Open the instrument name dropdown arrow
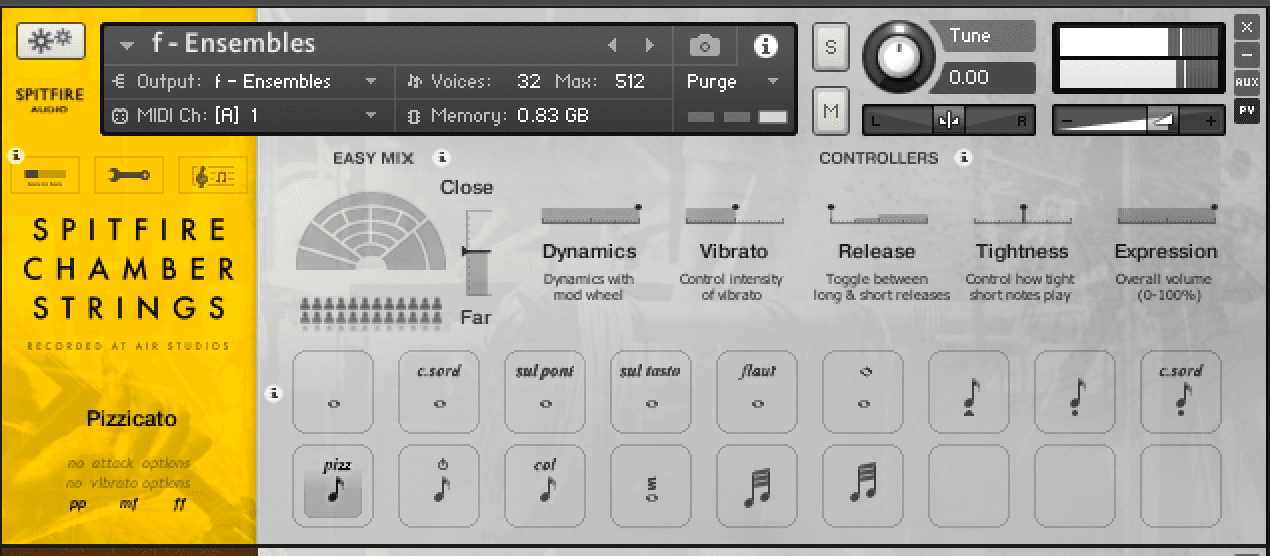This screenshot has height=556, width=1270. (126, 45)
